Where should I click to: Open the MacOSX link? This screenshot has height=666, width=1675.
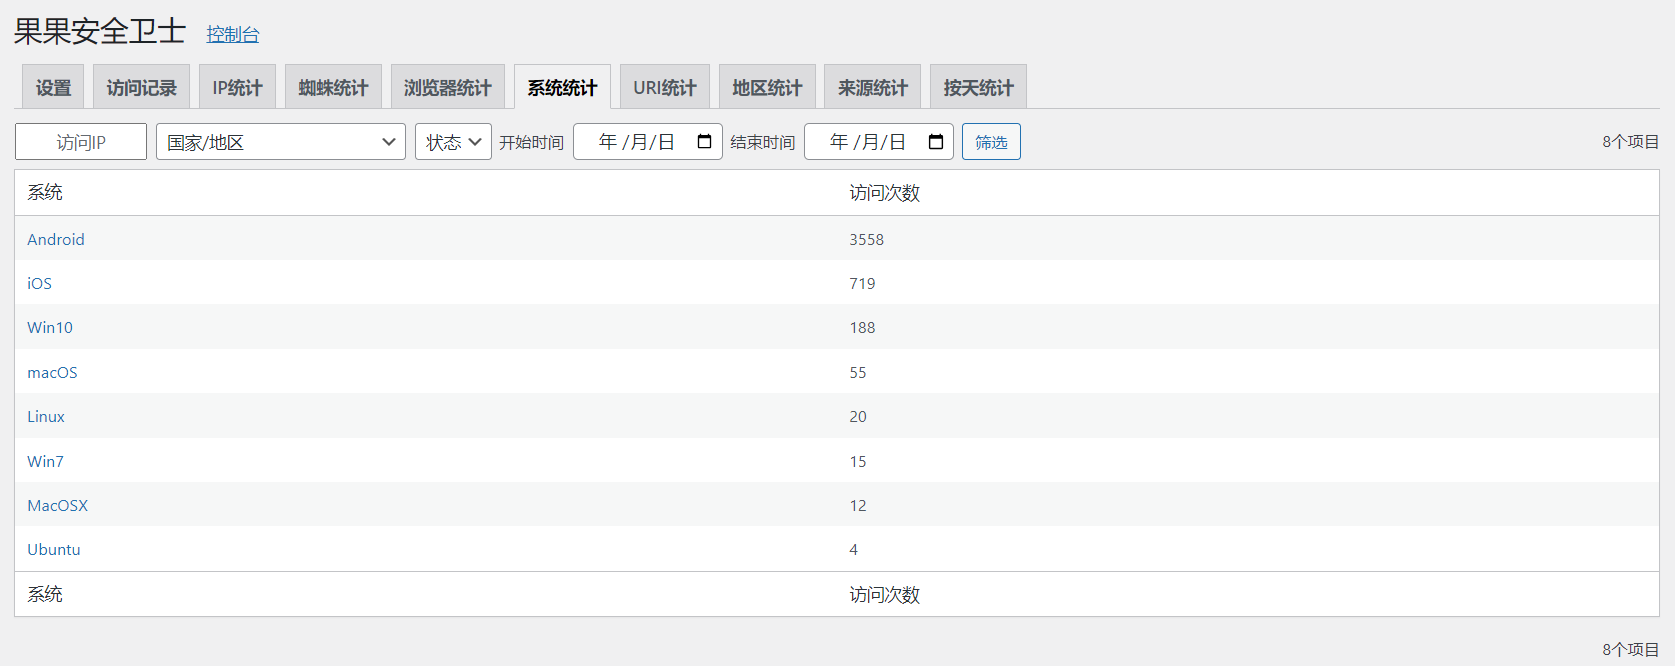tap(58, 505)
